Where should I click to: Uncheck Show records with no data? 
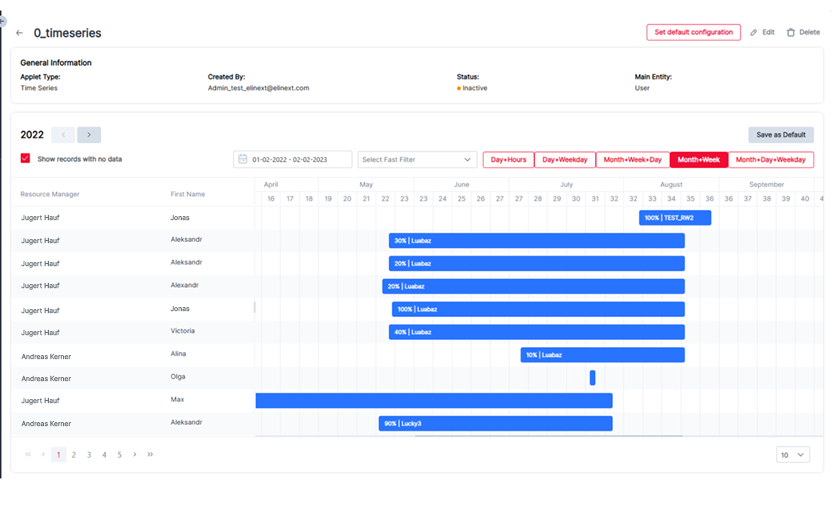point(26,159)
